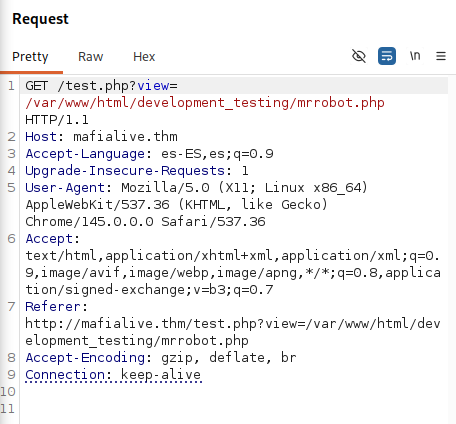Click the AppleWebKit/537.36 (KHTML, like Gecko) text
Screen dimensions: 456x424
(x=176, y=205)
